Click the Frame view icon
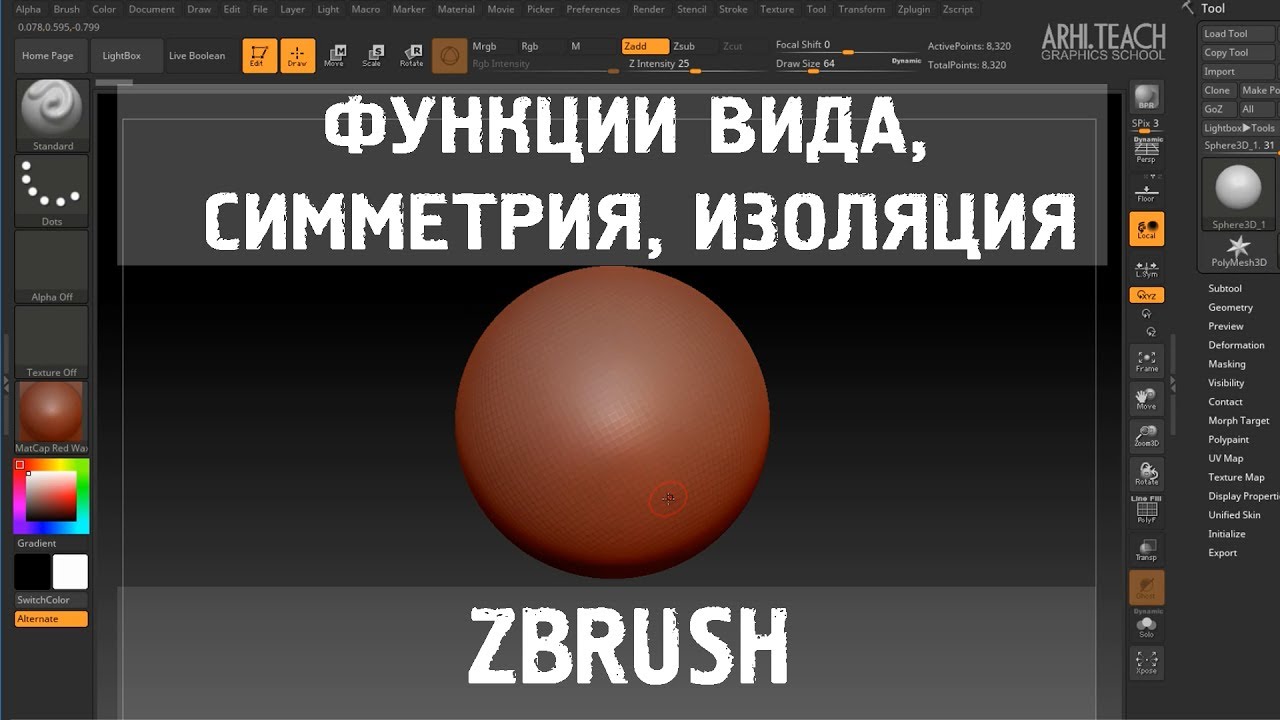This screenshot has height=720, width=1280. tap(1146, 361)
